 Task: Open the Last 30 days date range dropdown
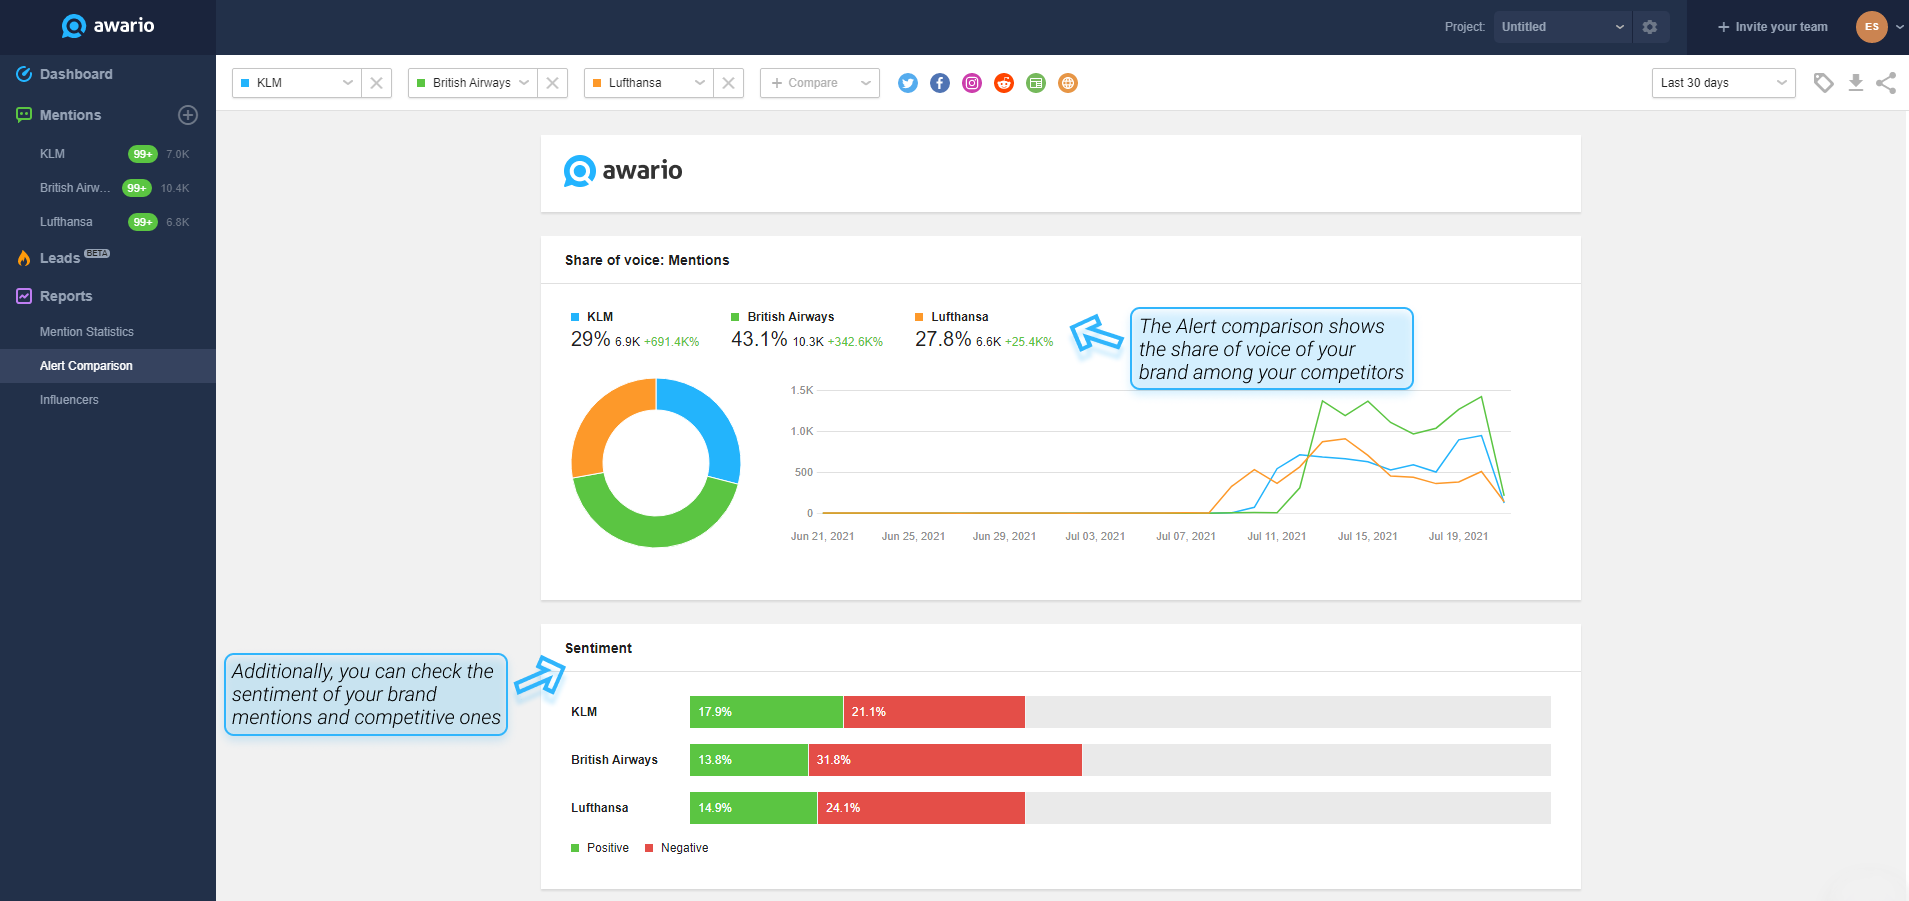[1723, 83]
